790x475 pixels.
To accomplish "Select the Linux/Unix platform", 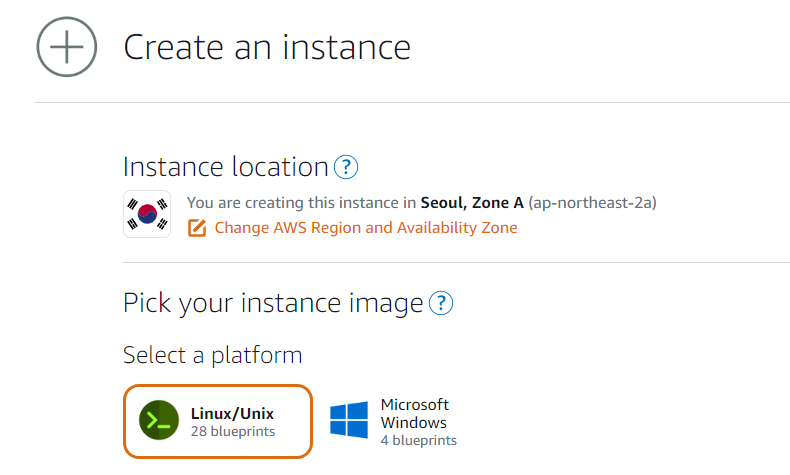I will point(218,422).
